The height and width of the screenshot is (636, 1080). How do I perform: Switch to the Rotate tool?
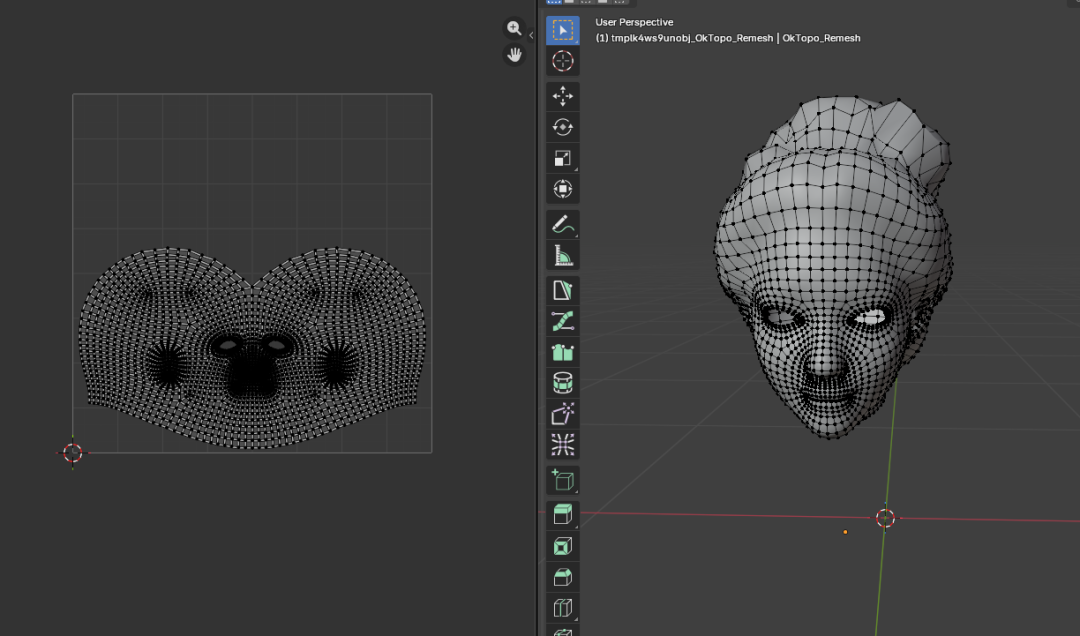(x=562, y=127)
